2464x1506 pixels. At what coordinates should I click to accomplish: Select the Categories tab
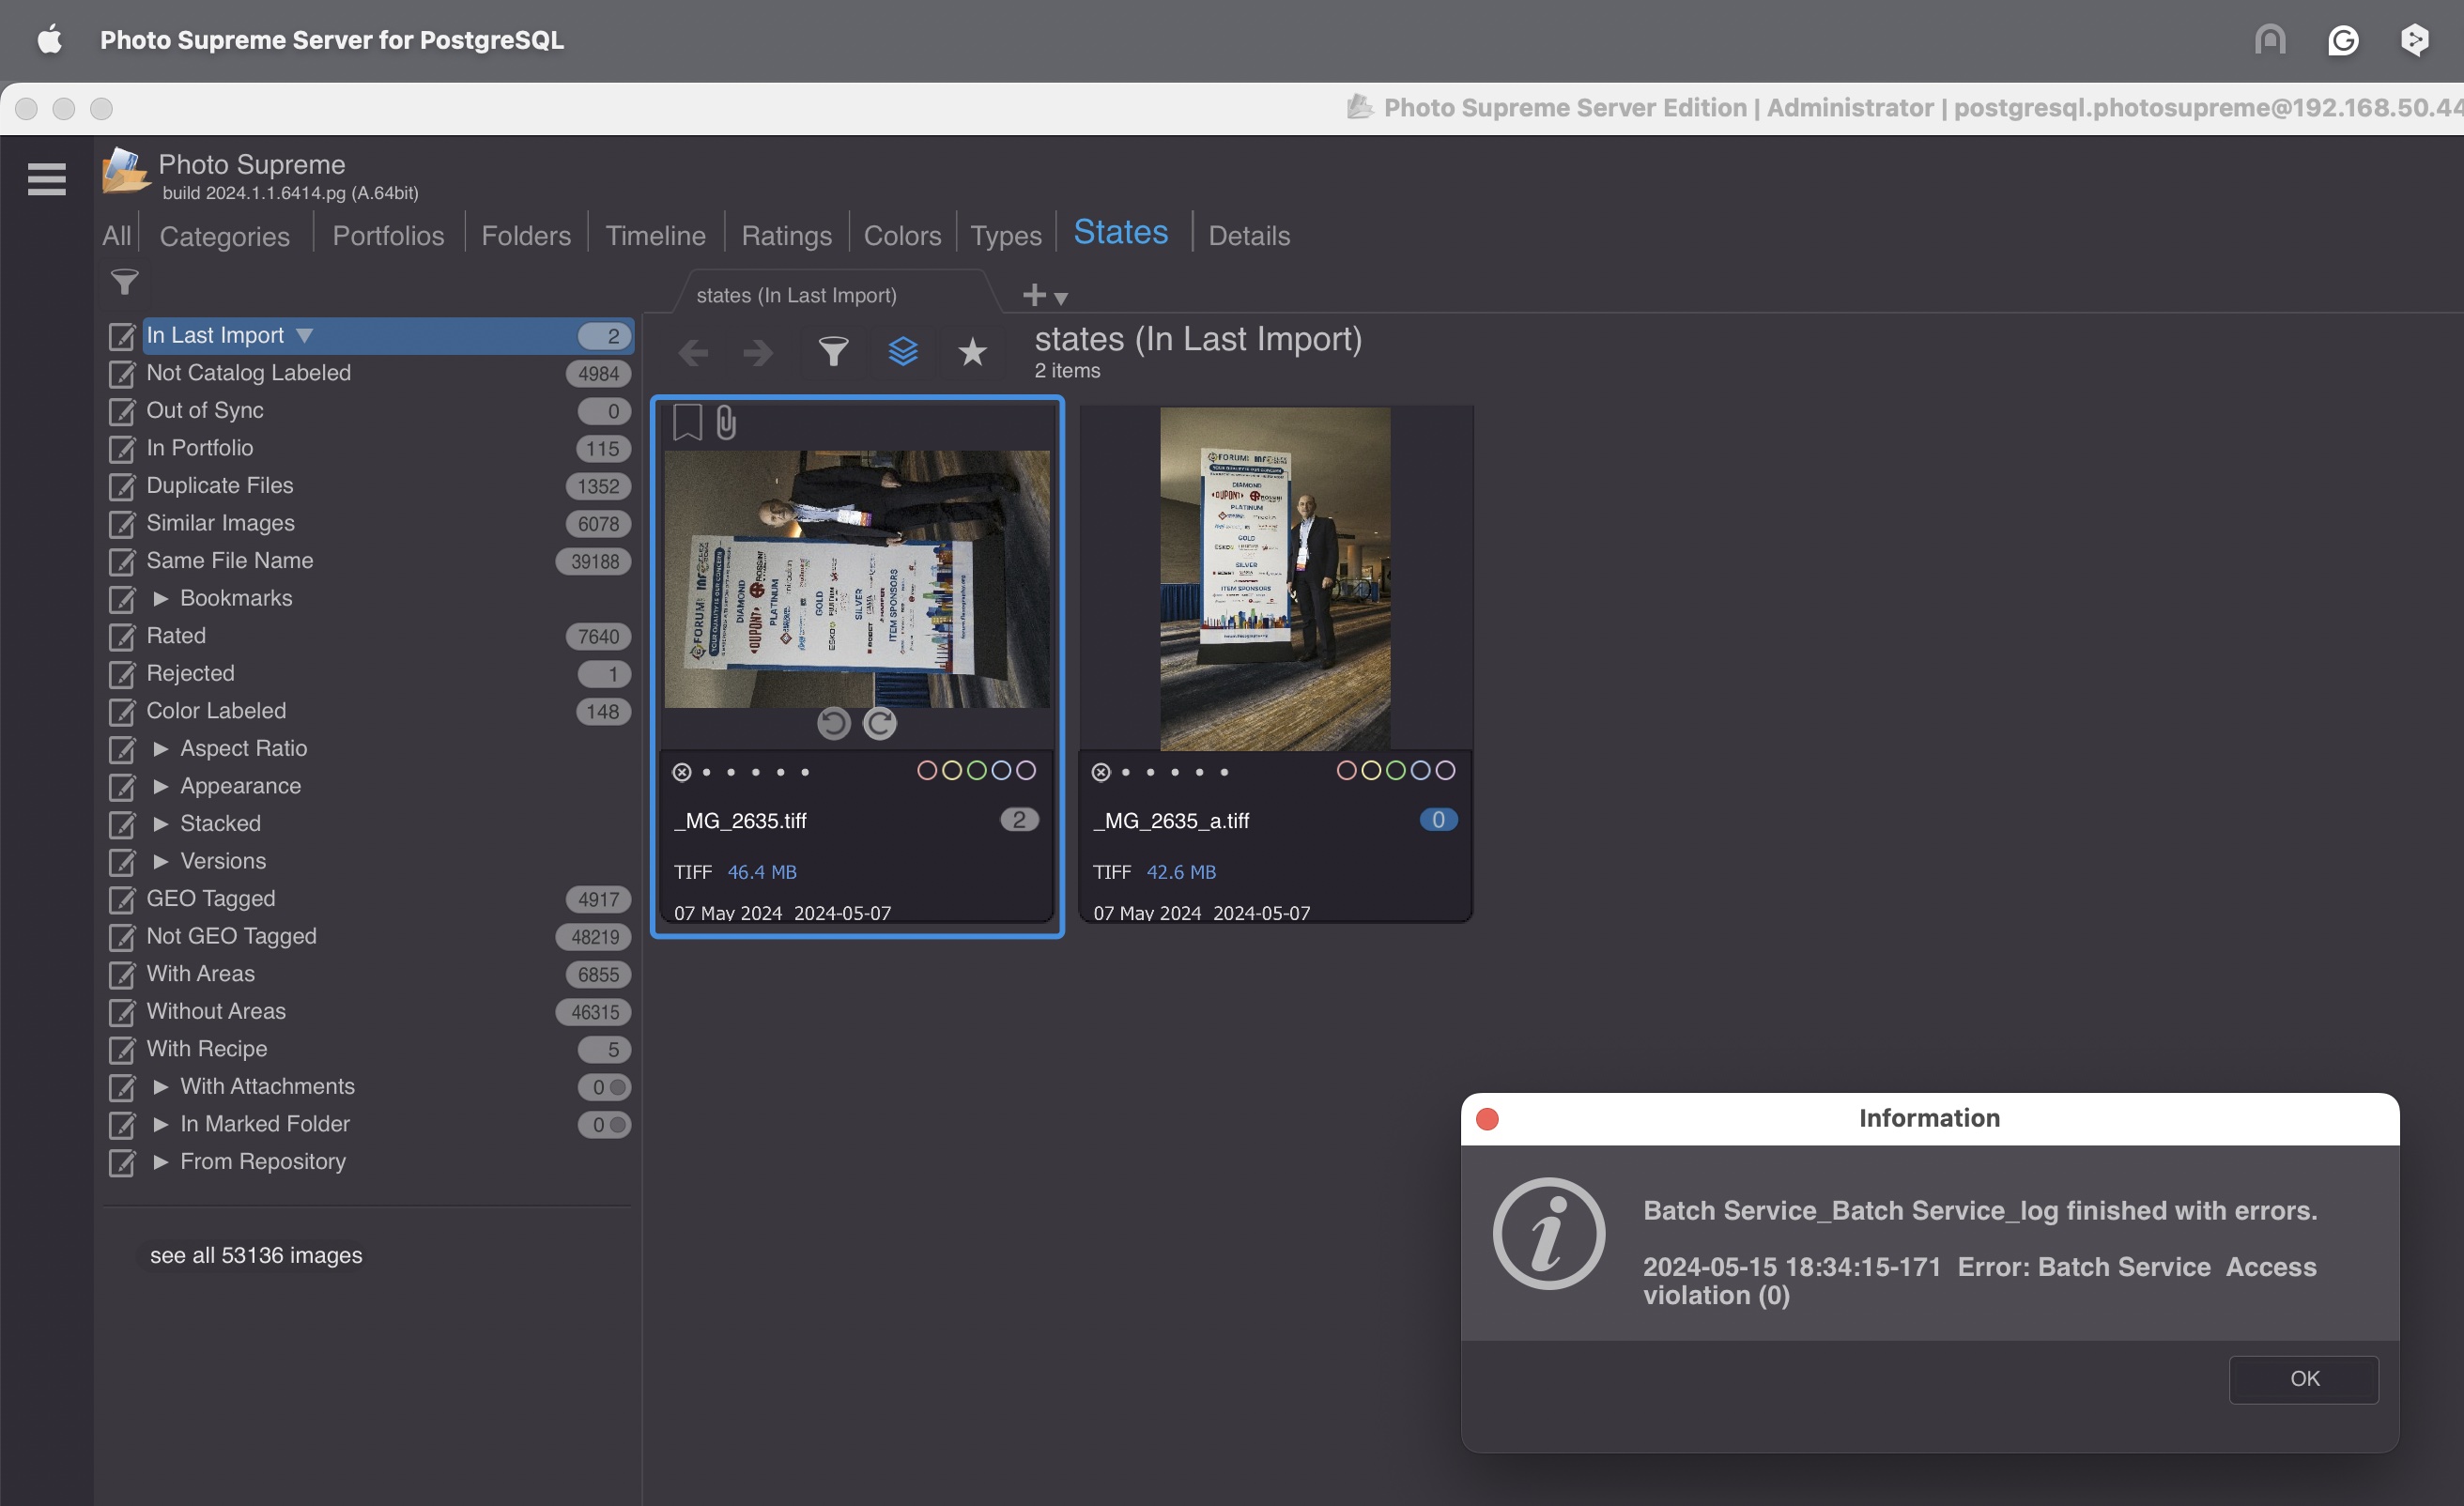tap(223, 234)
